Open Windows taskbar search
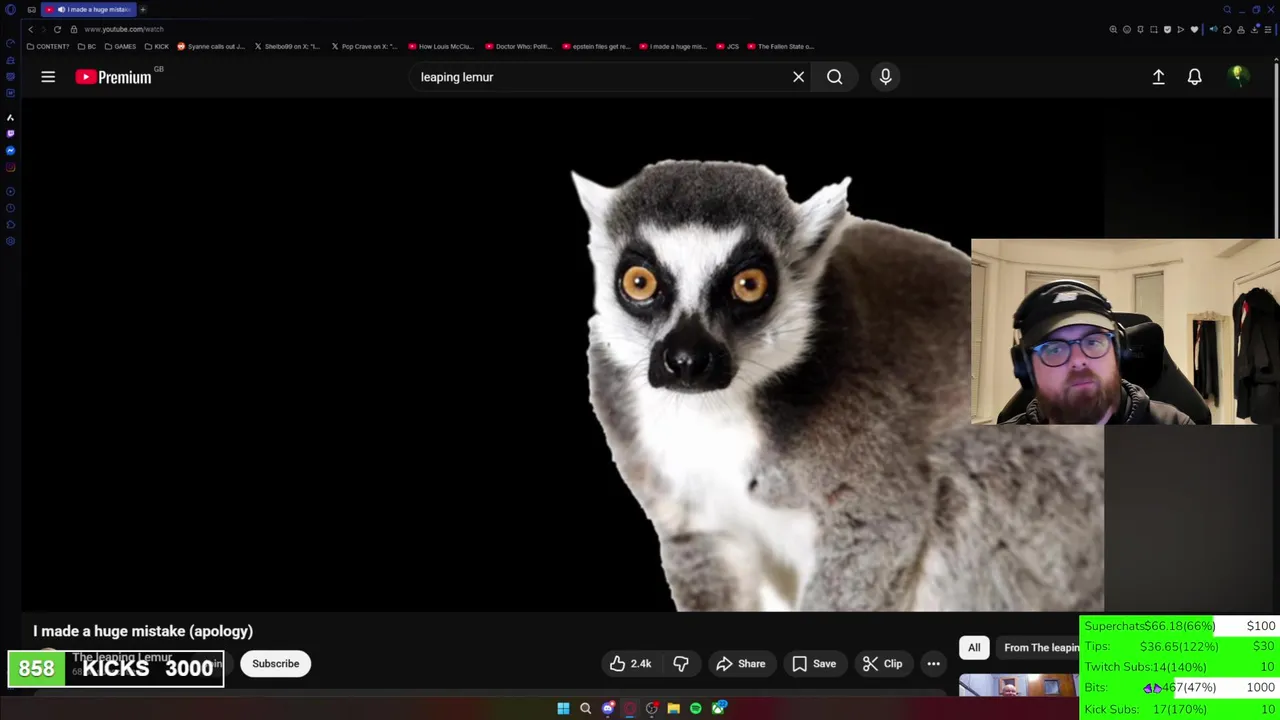This screenshot has width=1280, height=720. [585, 709]
